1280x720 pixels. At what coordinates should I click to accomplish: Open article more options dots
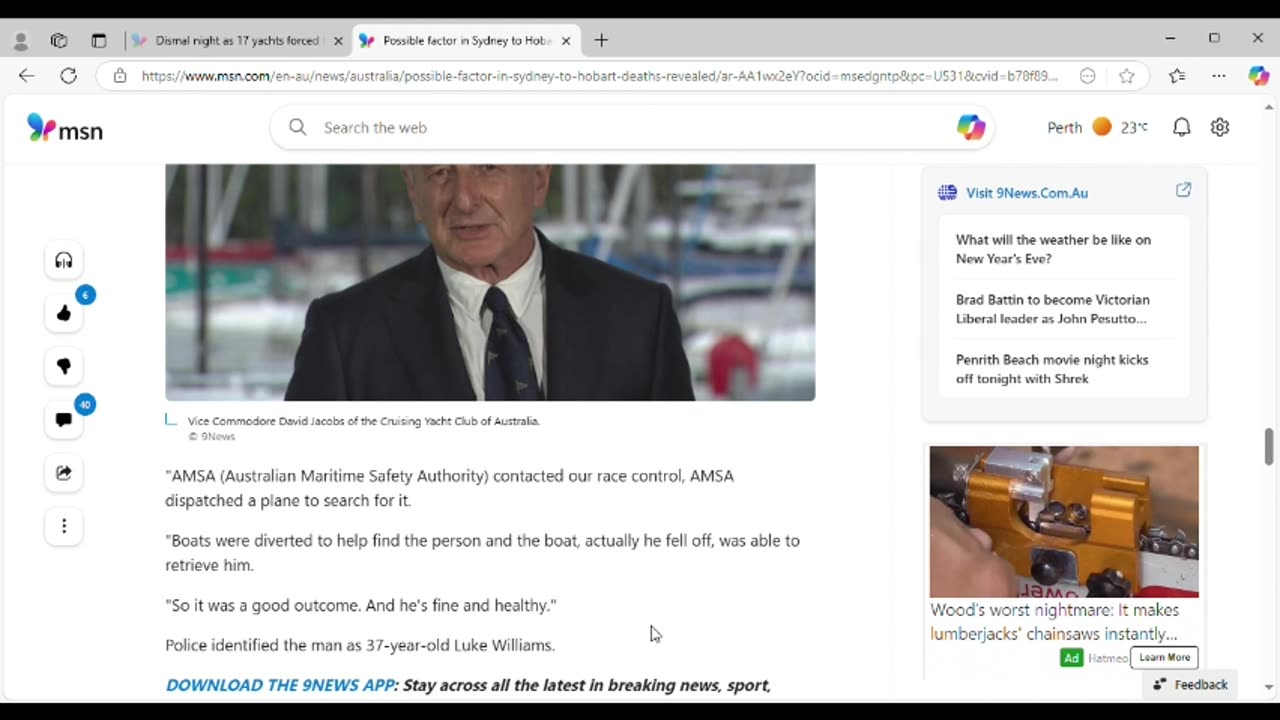[64, 526]
